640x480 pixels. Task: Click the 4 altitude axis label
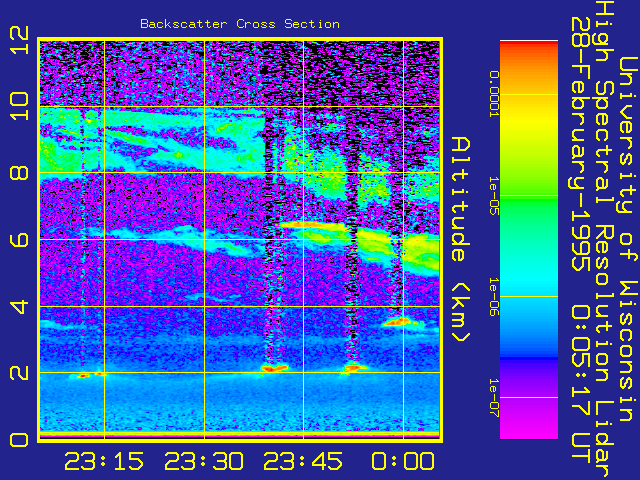[19, 306]
